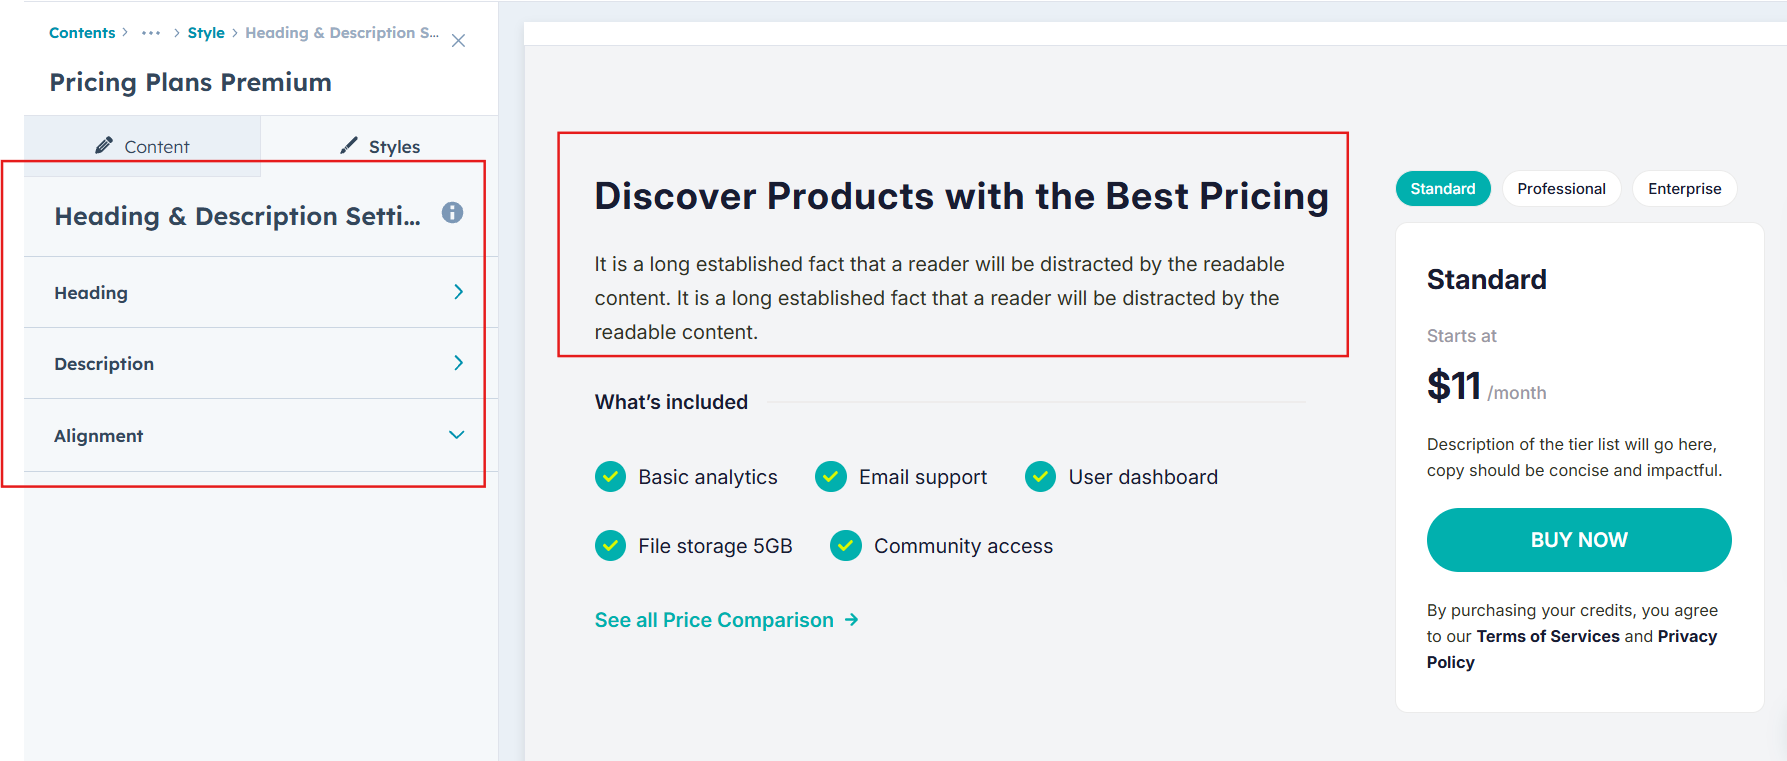Click the Community access checkmark icon
Screen dimensions: 1787x761
(x=846, y=546)
